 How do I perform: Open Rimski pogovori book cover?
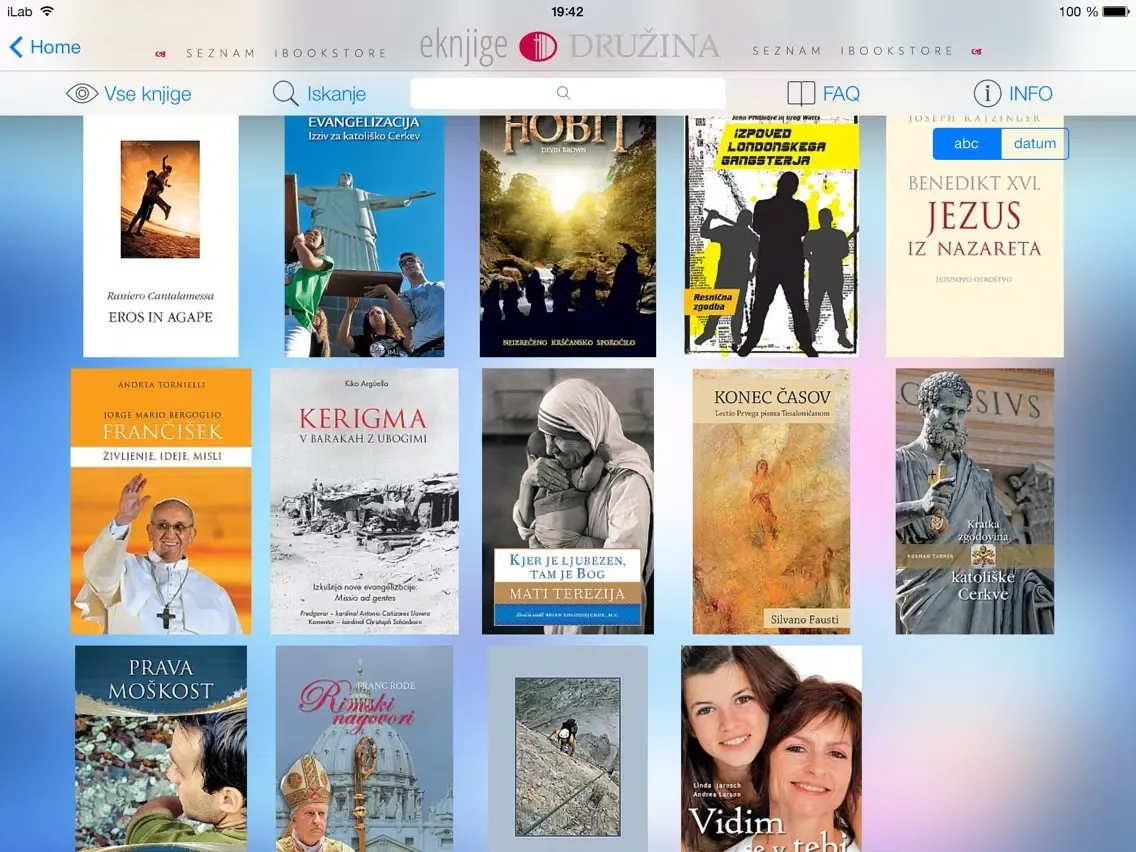pos(364,749)
